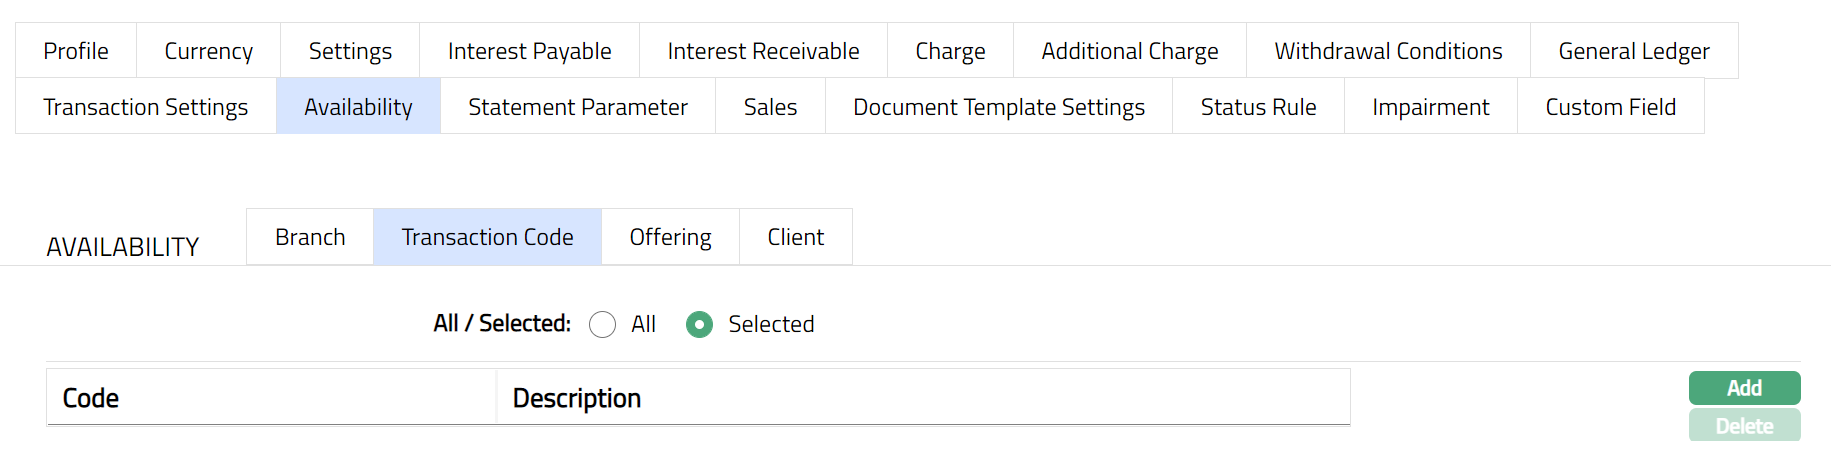The height and width of the screenshot is (450, 1831).
Task: Open the Charge tab
Action: tap(950, 51)
